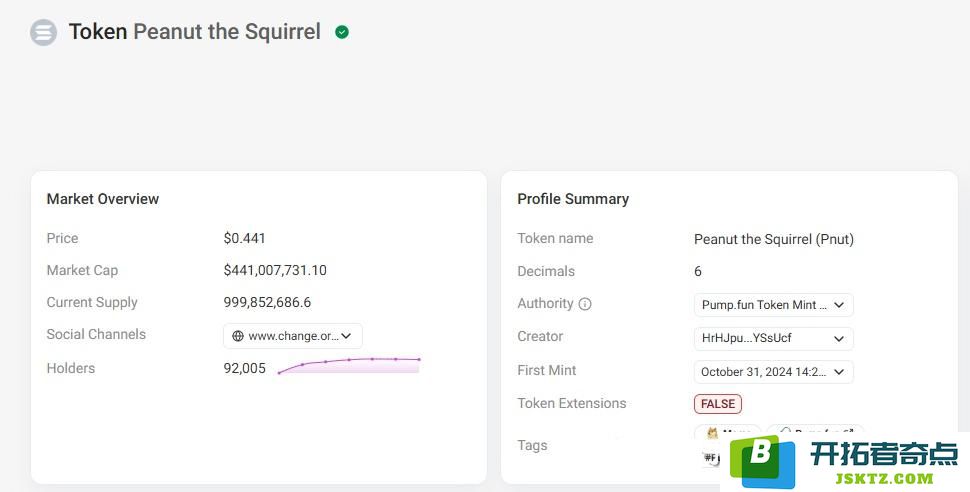The image size is (970, 492).
Task: Click the Authority info circle icon
Action: [x=585, y=304]
